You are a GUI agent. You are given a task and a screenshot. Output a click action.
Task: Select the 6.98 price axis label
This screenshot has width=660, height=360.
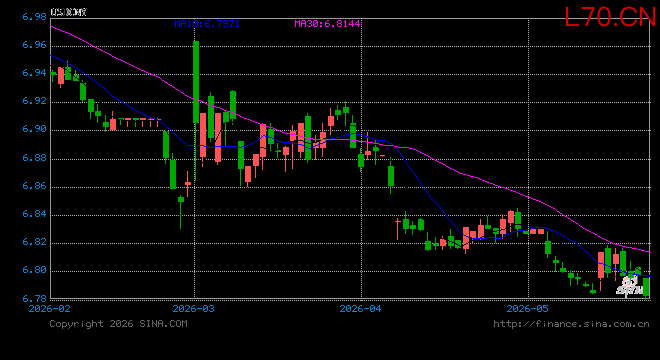[x=35, y=17]
